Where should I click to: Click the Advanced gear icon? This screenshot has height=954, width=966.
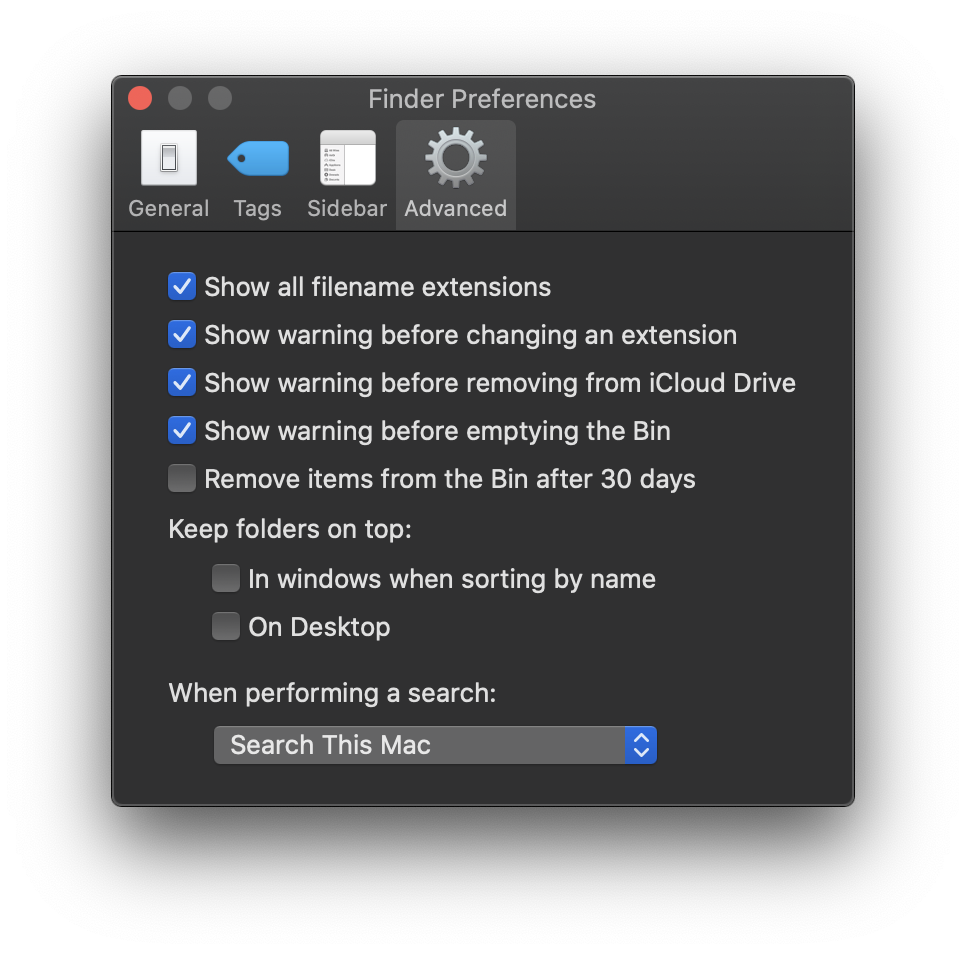tap(455, 158)
